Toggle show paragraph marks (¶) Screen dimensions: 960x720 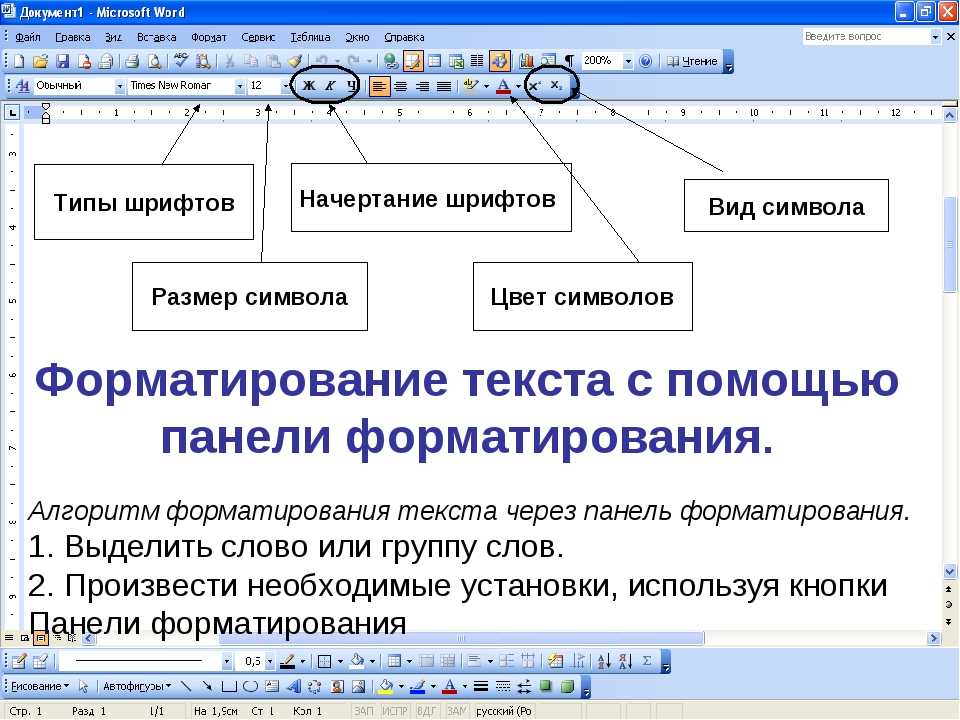[569, 61]
